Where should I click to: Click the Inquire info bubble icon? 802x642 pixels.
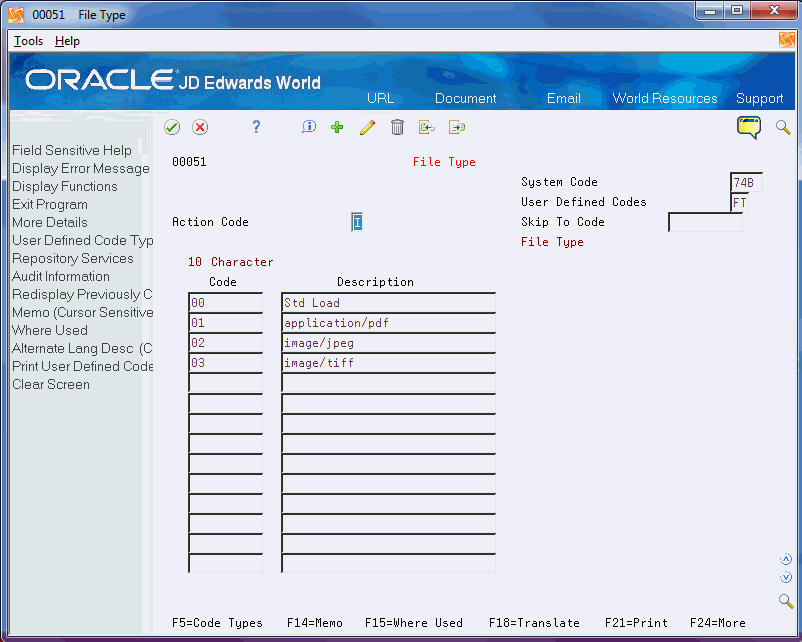pos(309,127)
